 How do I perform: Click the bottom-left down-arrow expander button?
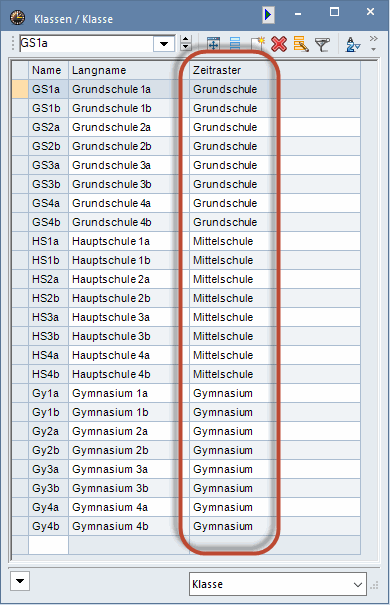20,581
